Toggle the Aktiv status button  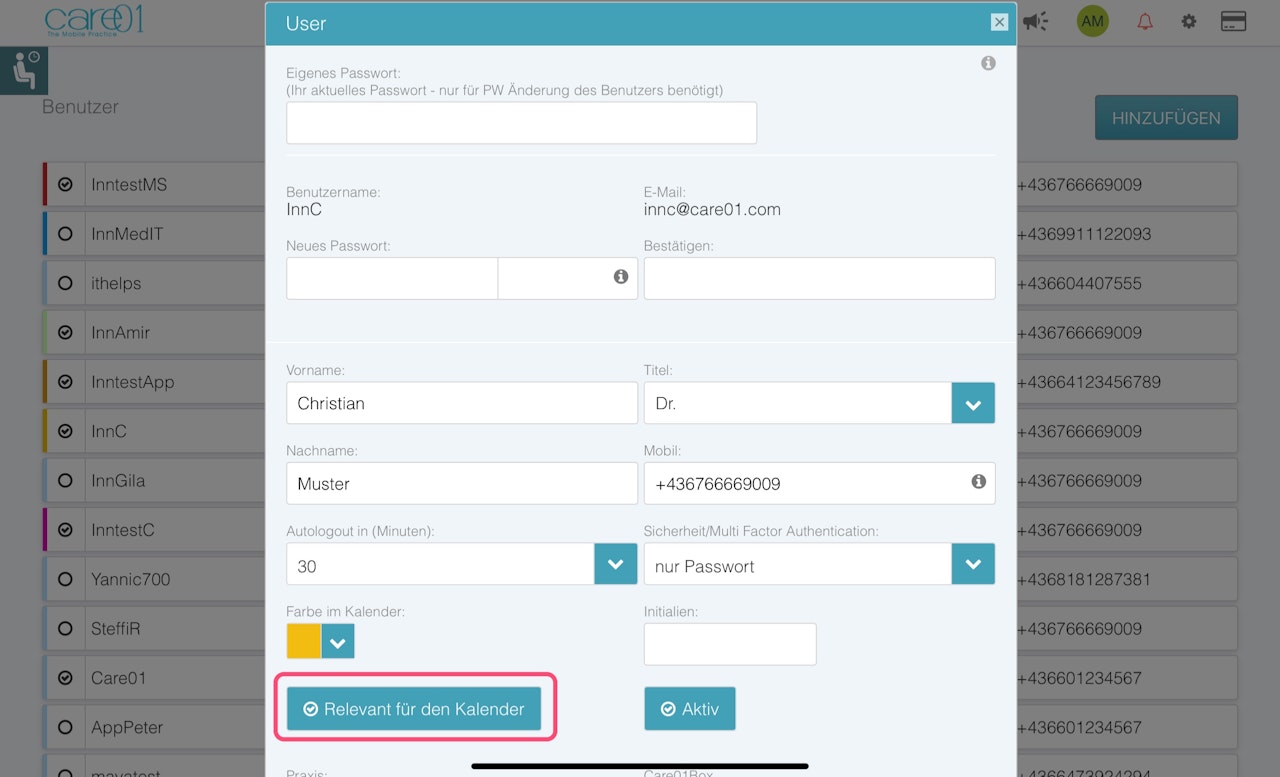[690, 709]
